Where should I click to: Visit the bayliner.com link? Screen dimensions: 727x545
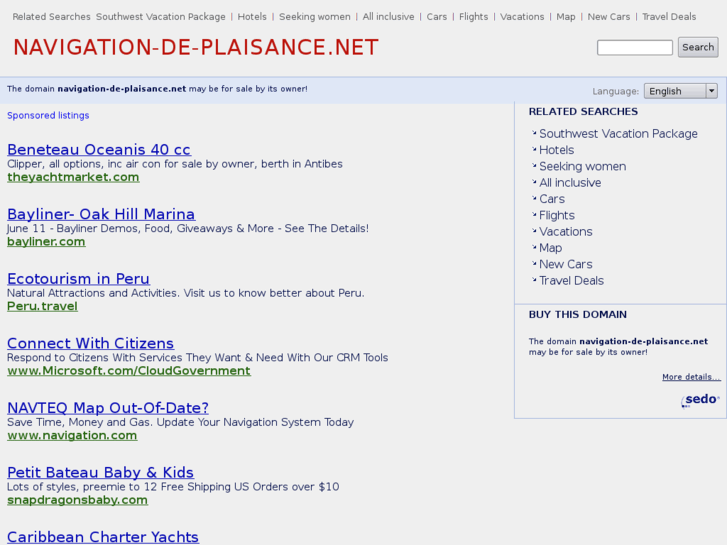click(x=46, y=242)
